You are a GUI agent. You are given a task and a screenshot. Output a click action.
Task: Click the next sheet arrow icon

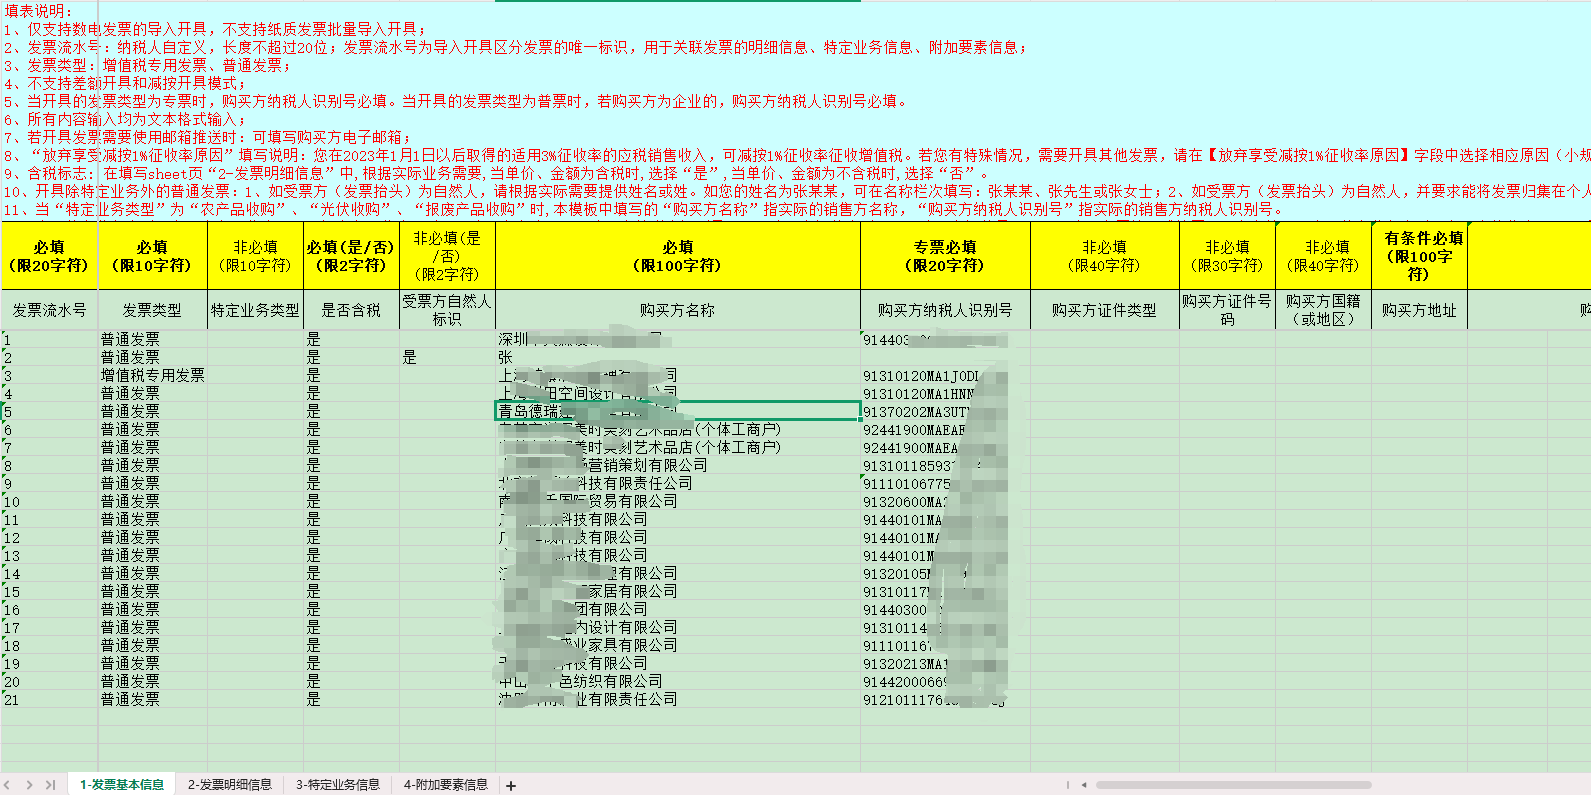30,785
